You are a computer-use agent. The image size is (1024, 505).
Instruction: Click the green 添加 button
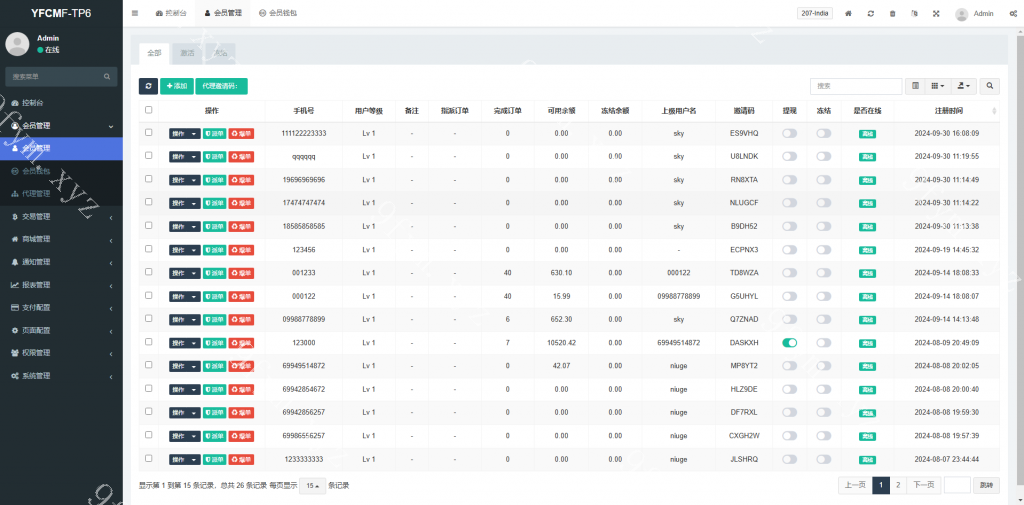(x=176, y=86)
